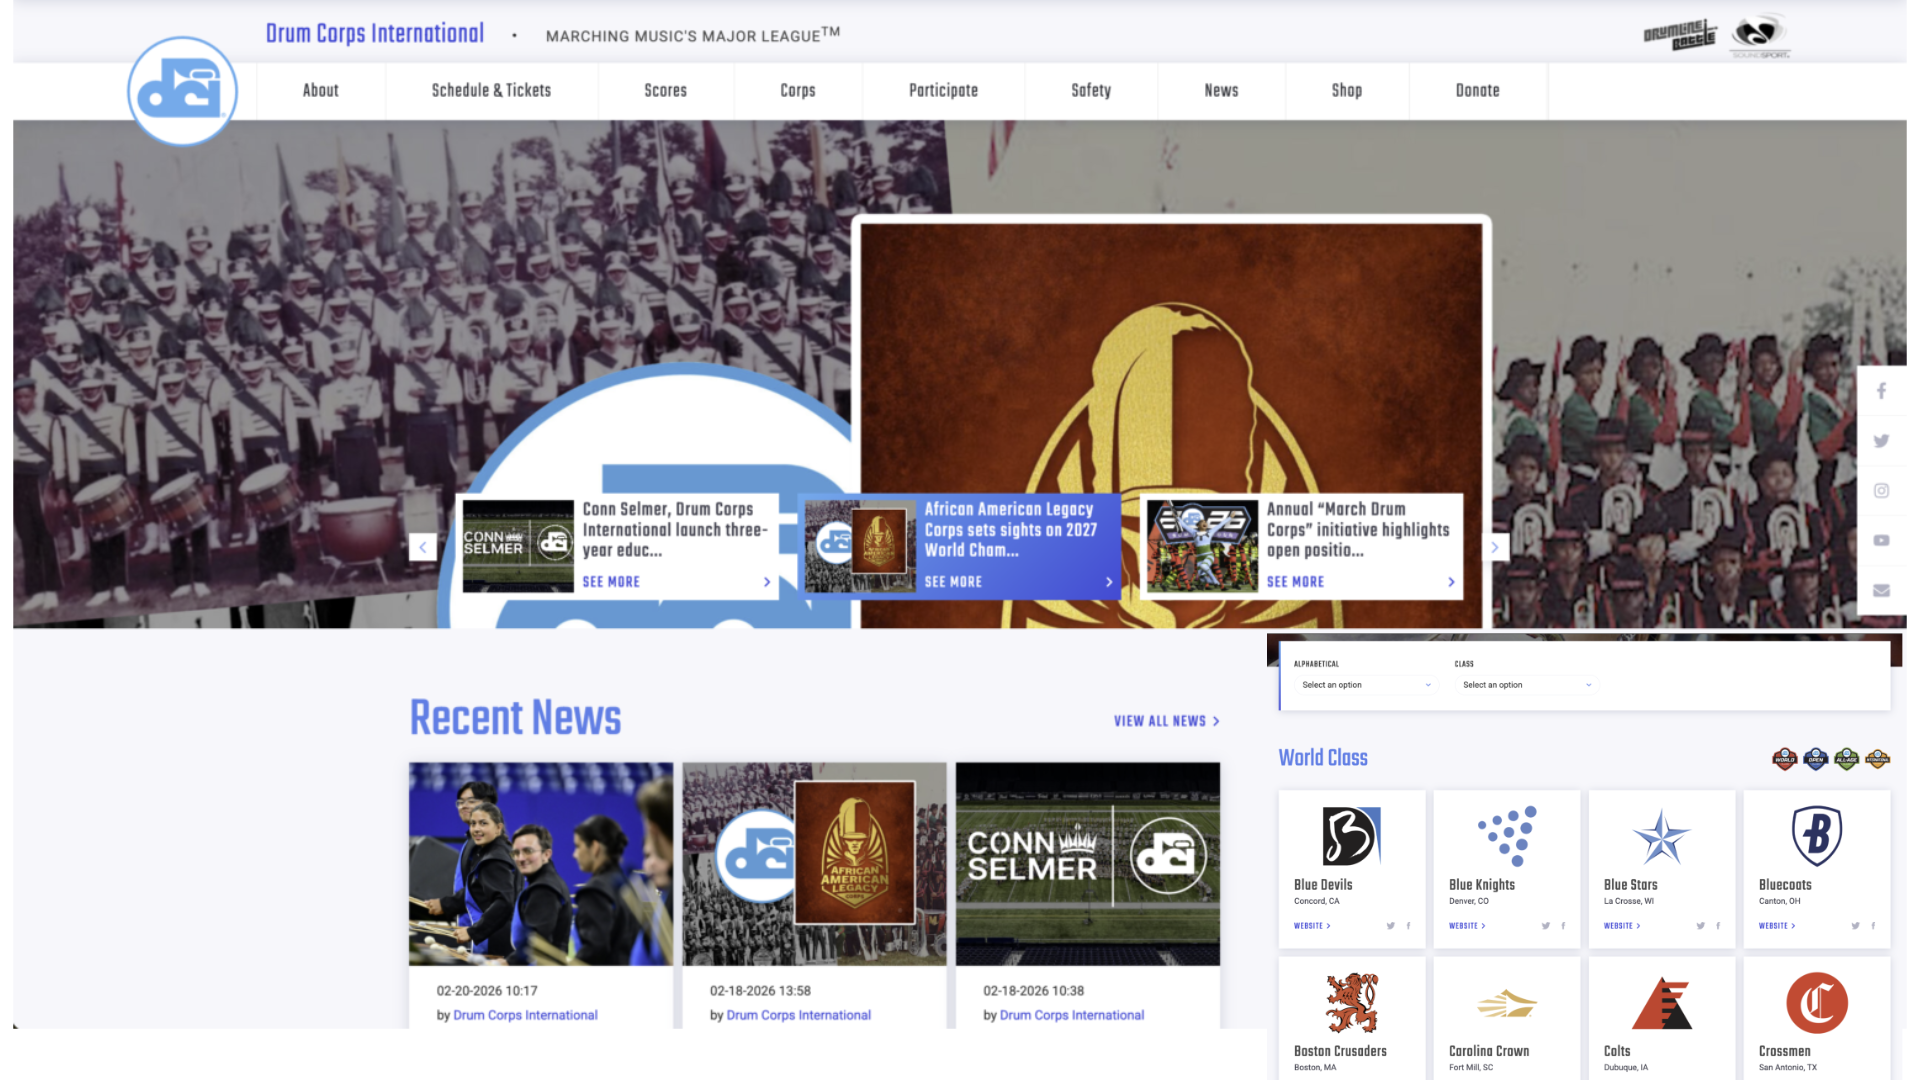Screen dimensions: 1920x1080
Task: Click SEE MORE on the African American Legacy story
Action: [x=952, y=581]
